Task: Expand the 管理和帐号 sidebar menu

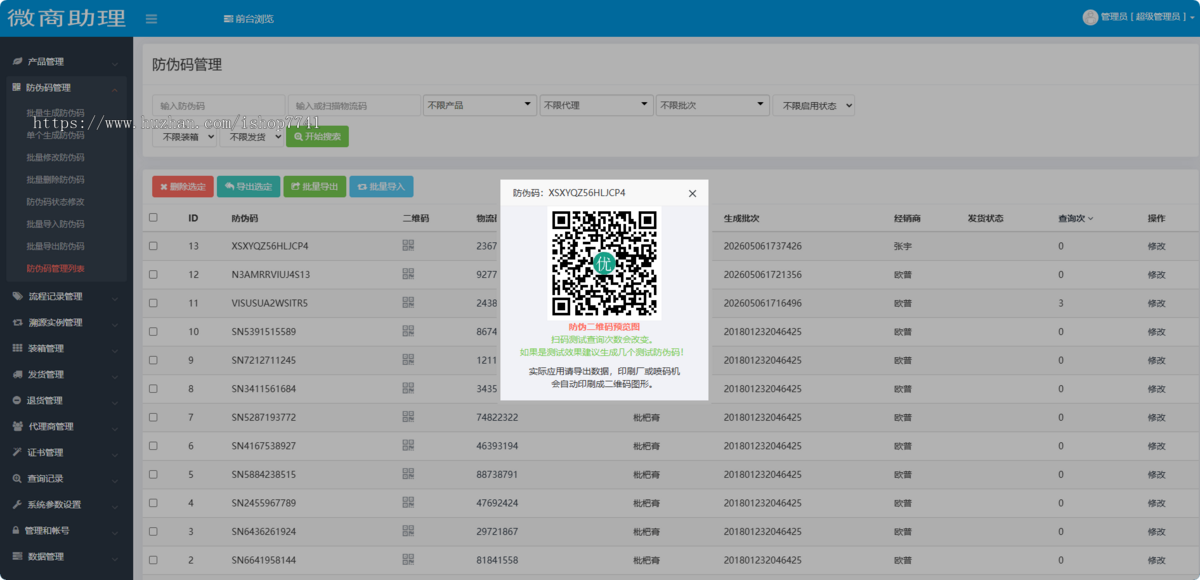Action: point(66,530)
